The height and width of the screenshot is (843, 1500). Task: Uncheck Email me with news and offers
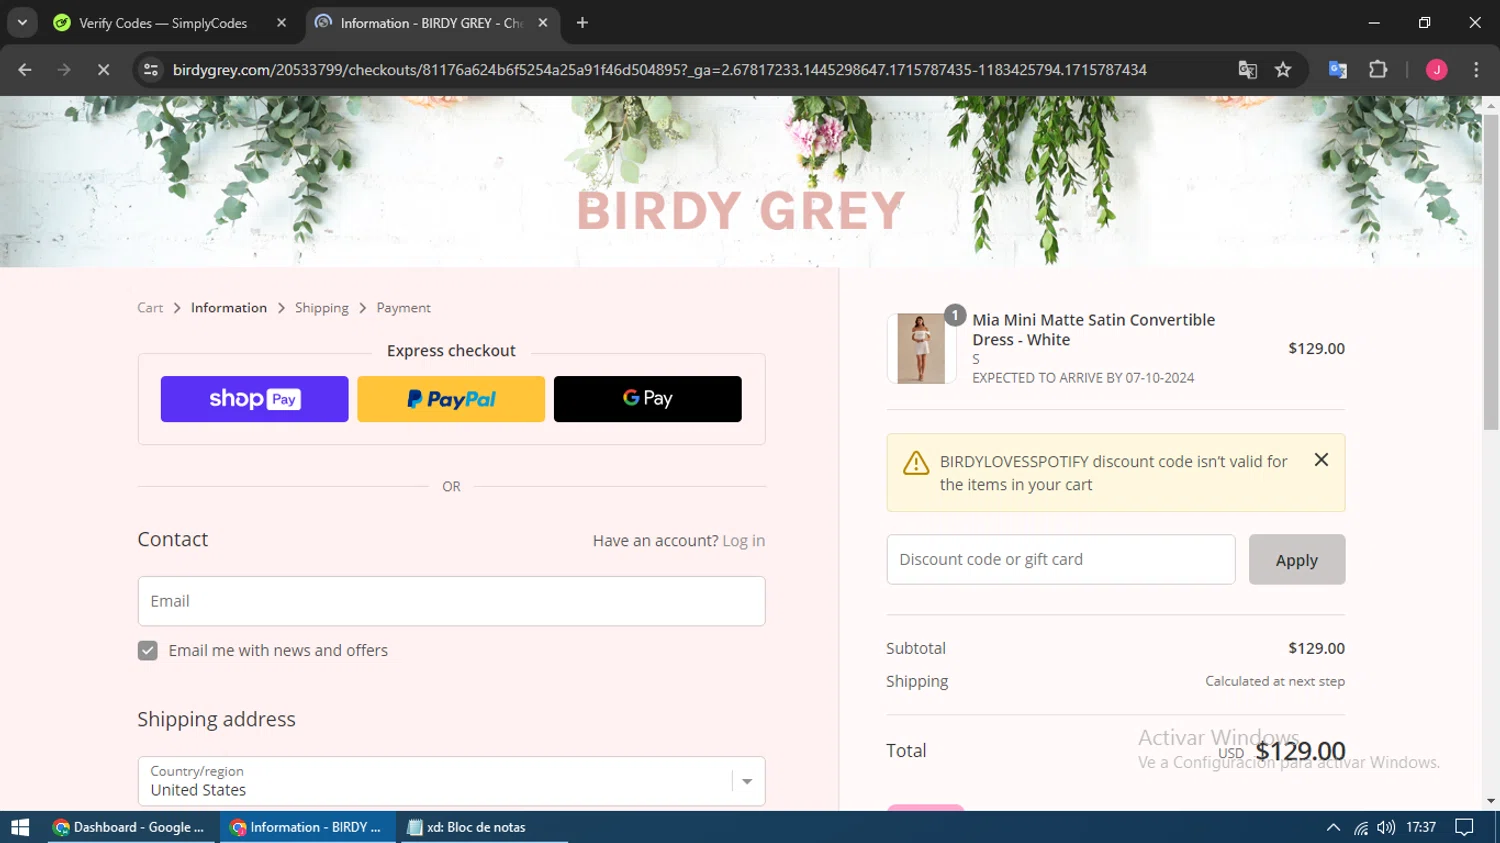pyautogui.click(x=148, y=651)
